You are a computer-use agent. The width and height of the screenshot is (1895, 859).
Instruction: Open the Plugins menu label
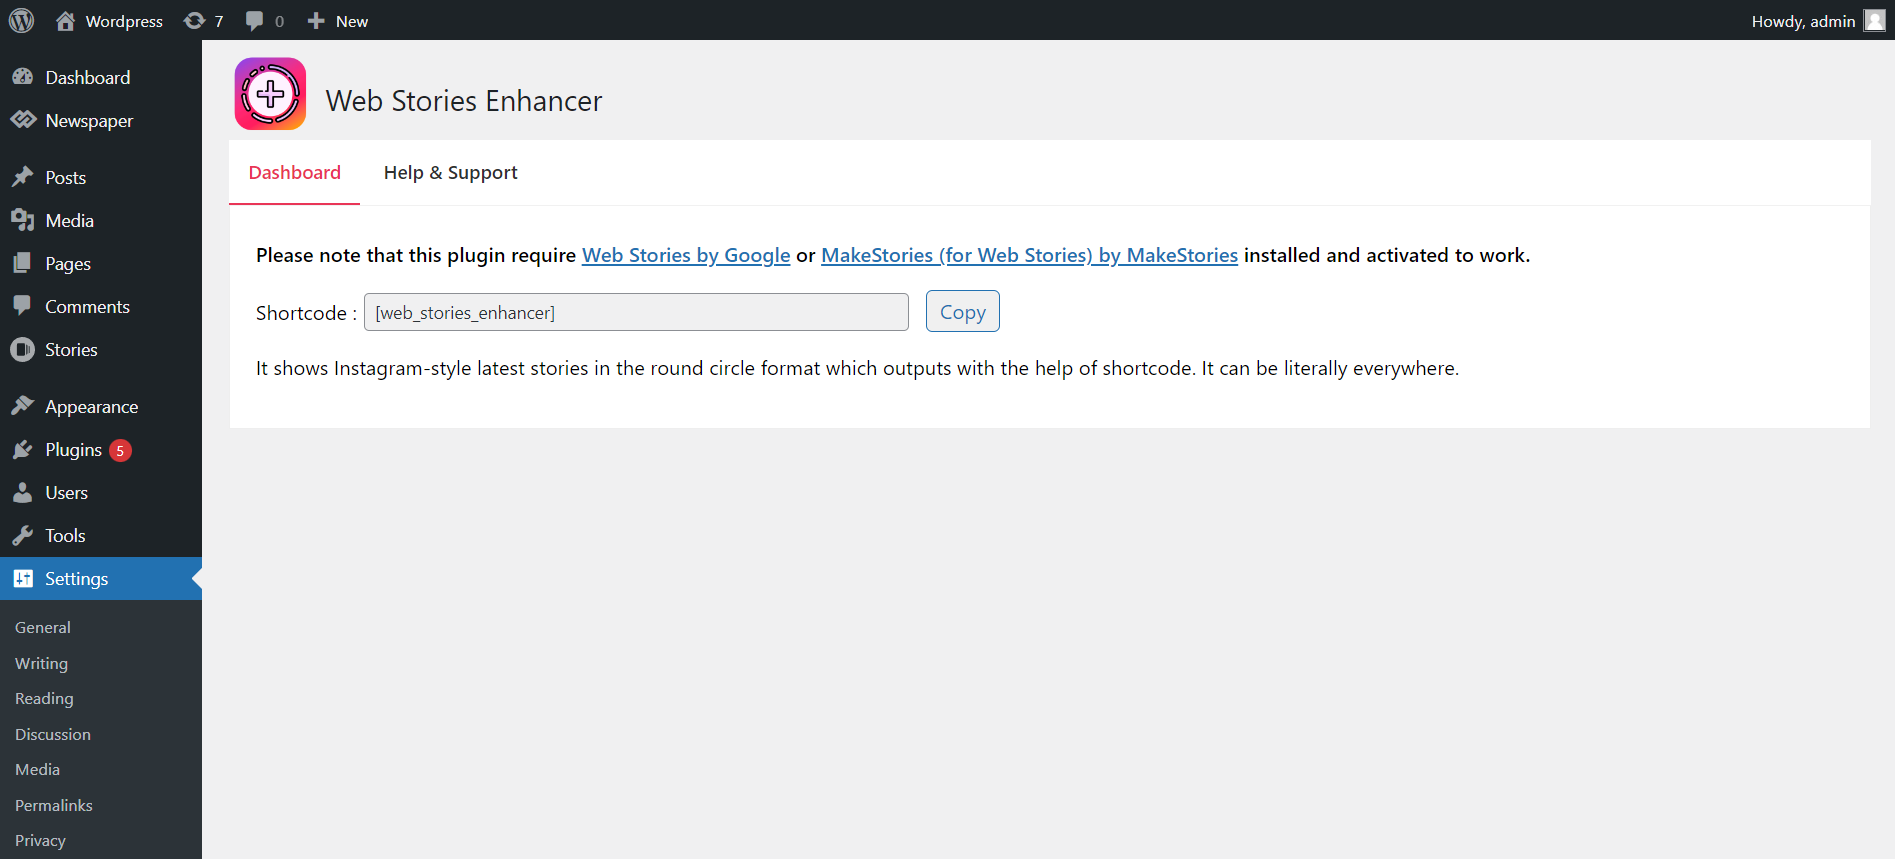pos(73,450)
